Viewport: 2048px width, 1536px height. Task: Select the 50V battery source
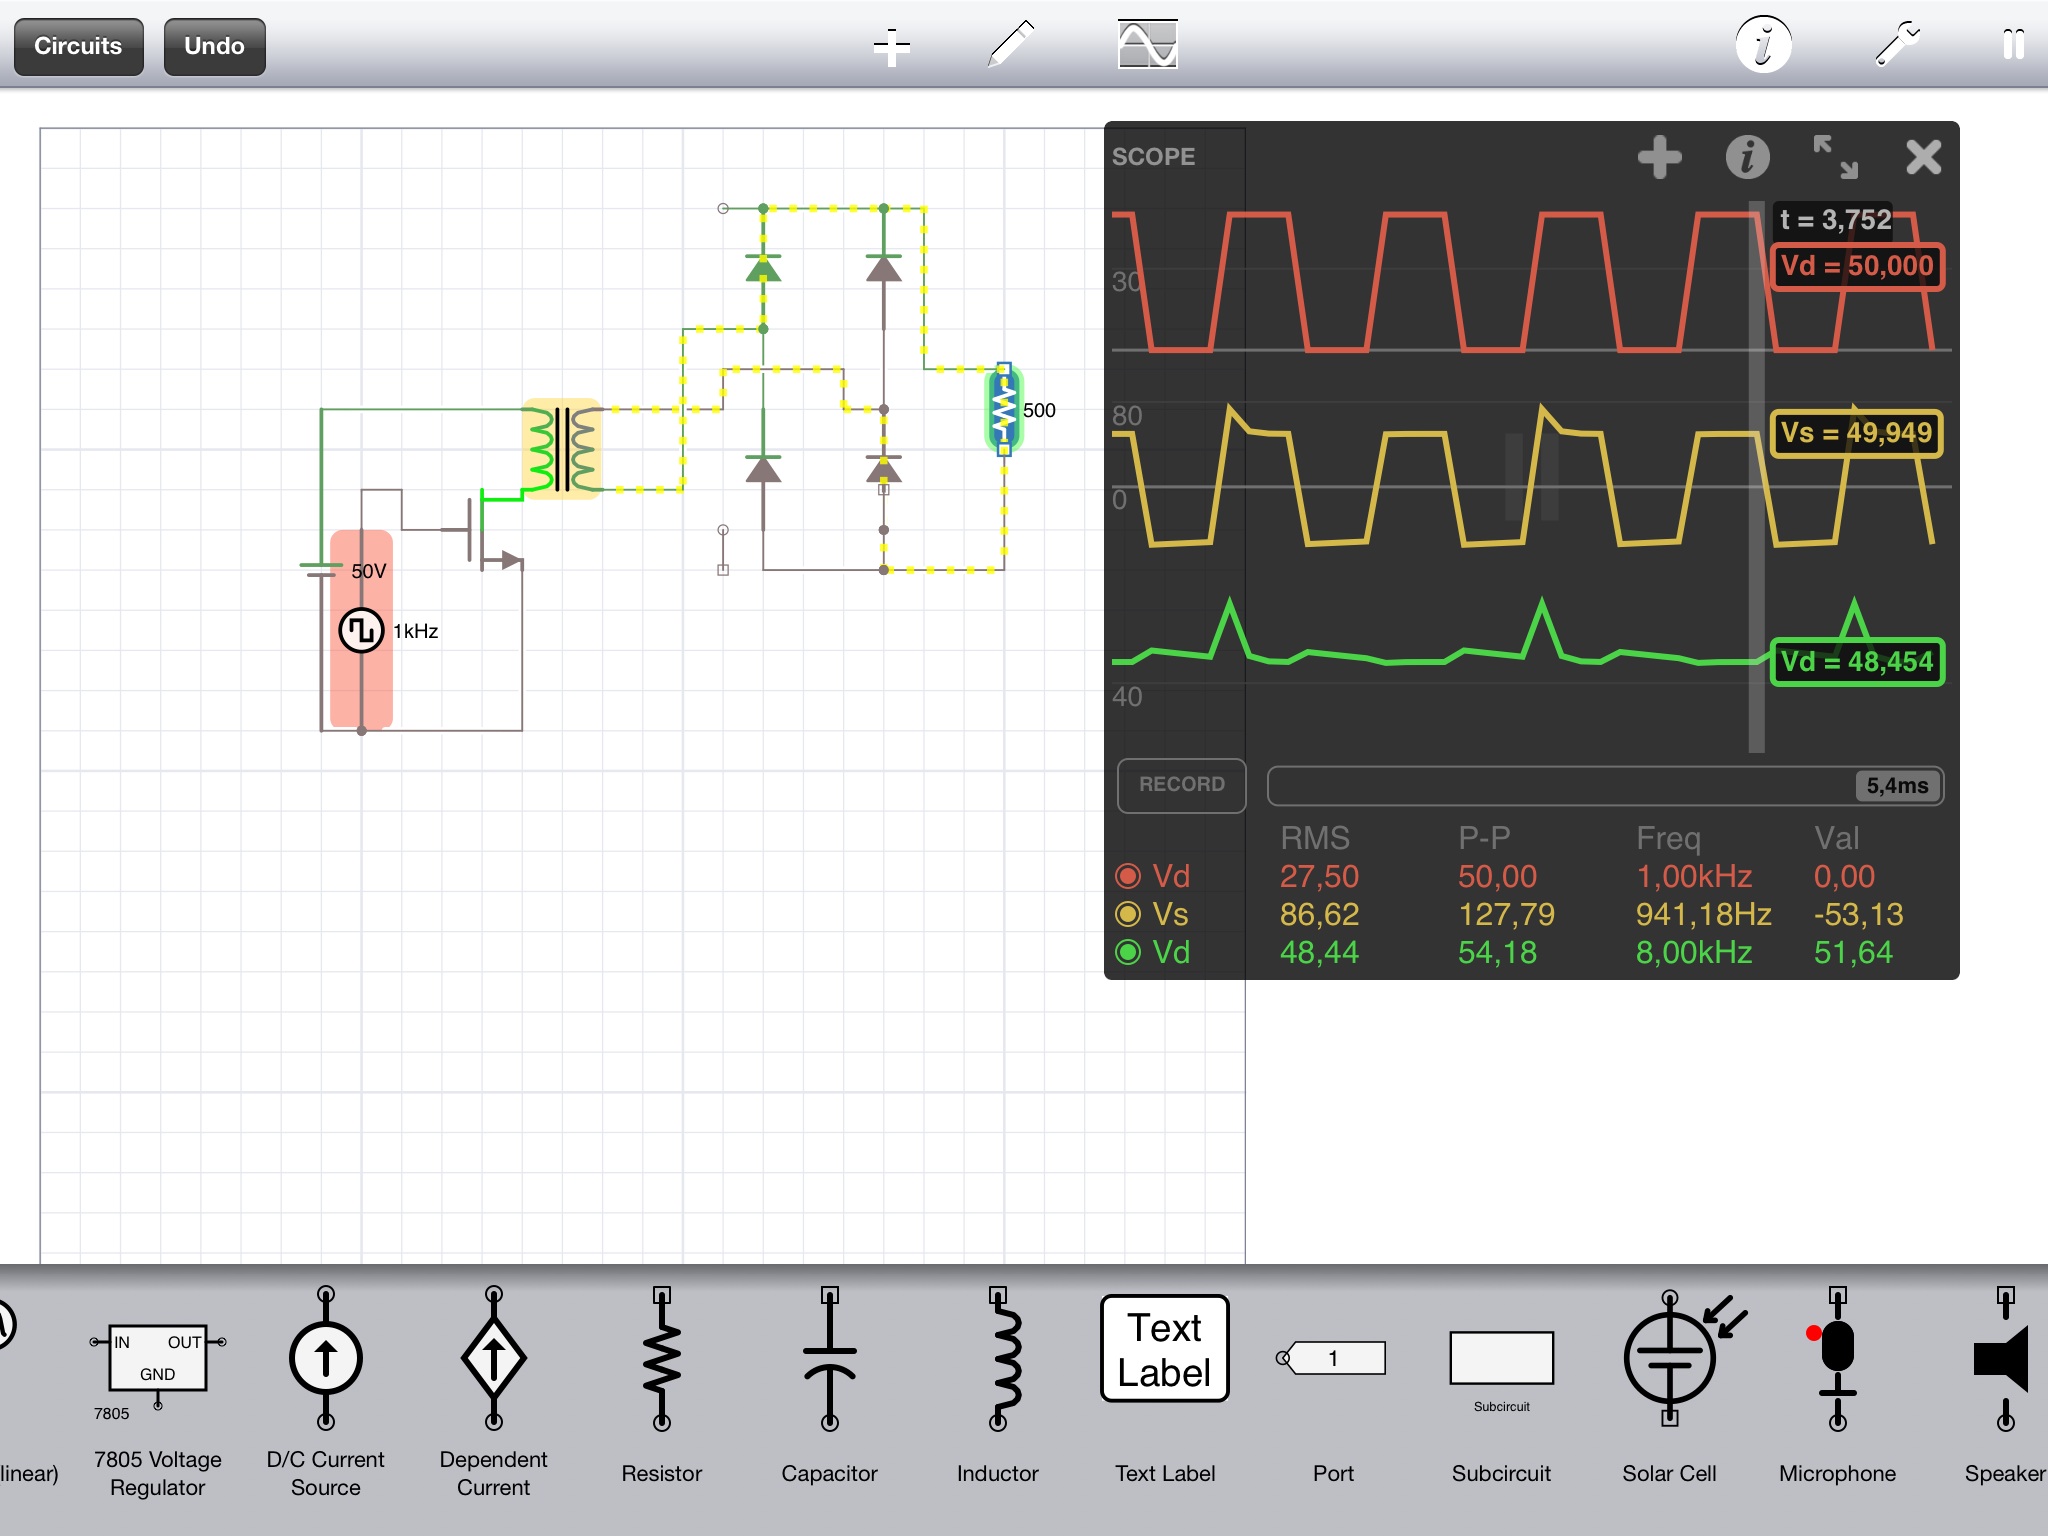tap(321, 569)
